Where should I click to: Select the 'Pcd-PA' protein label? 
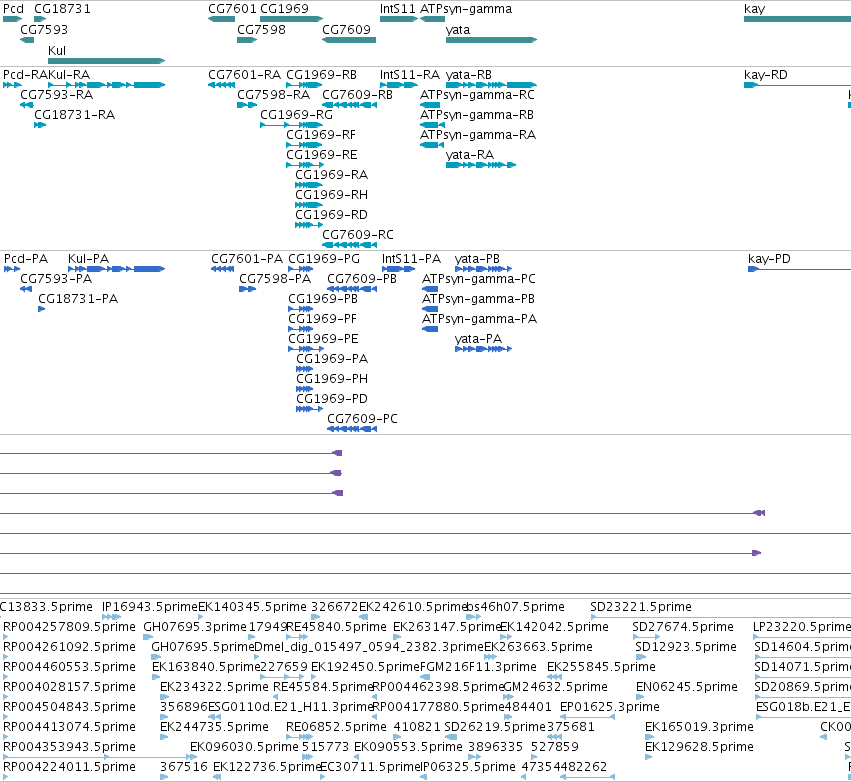click(x=26, y=259)
